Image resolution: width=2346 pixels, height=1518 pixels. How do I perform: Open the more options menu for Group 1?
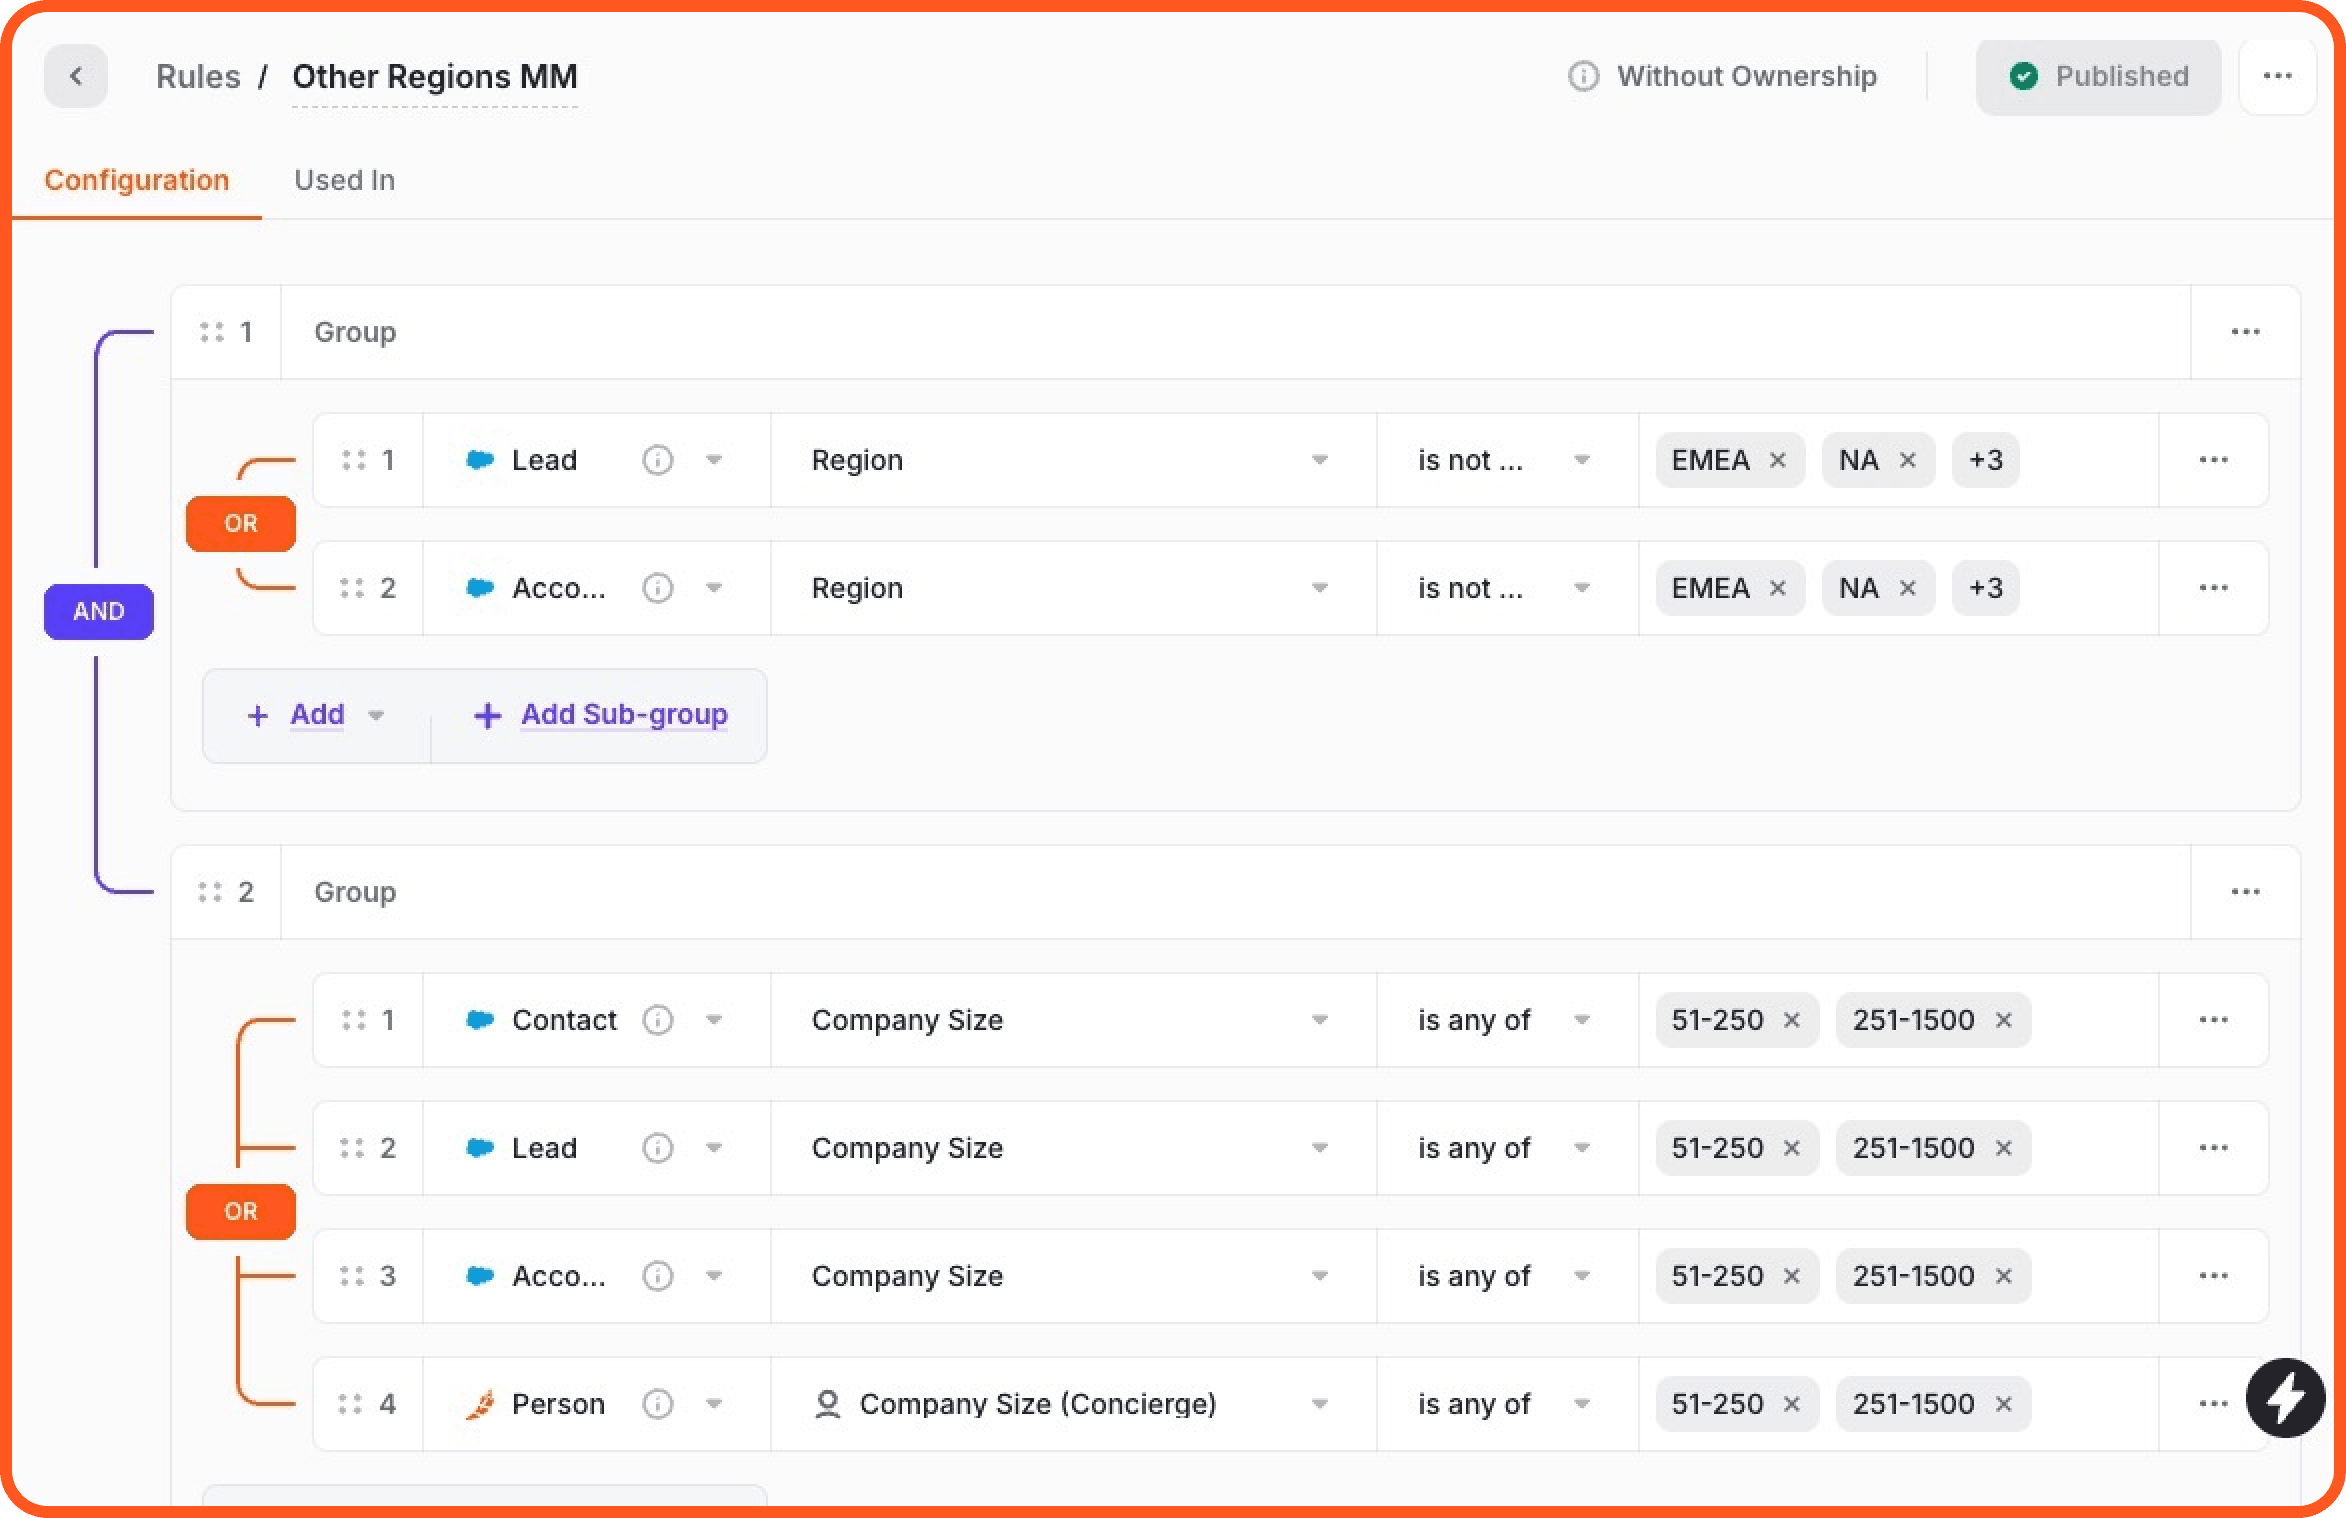pos(2245,332)
